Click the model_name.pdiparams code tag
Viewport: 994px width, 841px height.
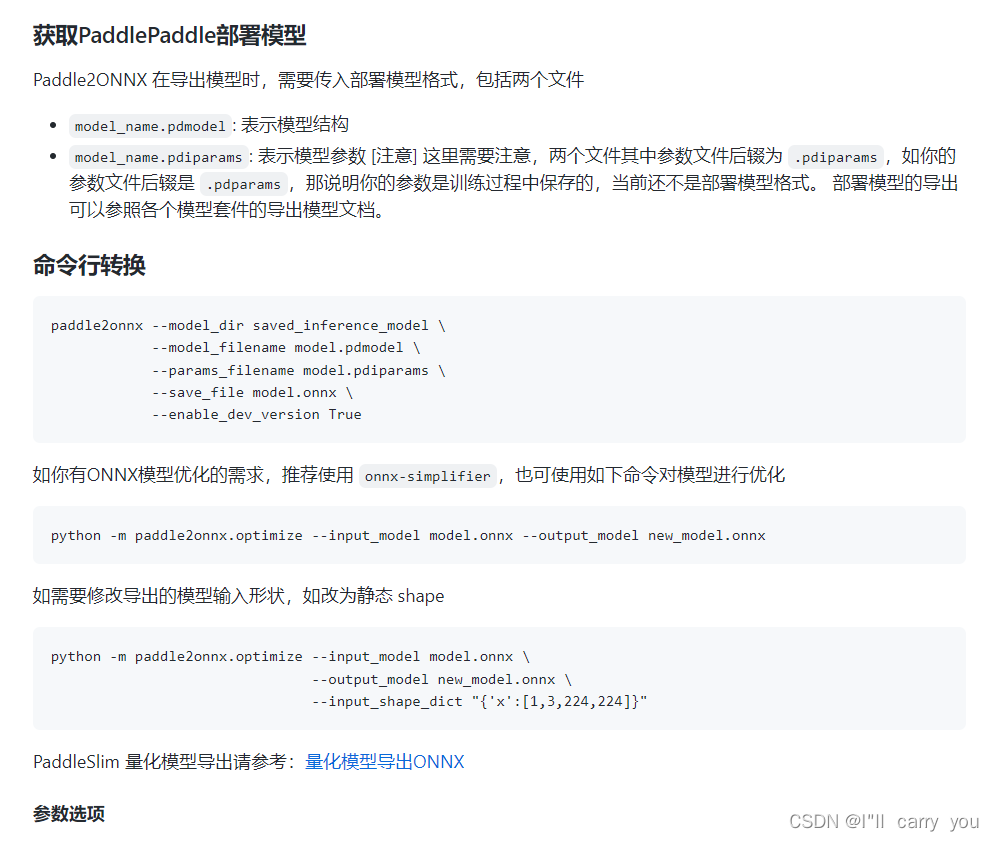point(157,156)
